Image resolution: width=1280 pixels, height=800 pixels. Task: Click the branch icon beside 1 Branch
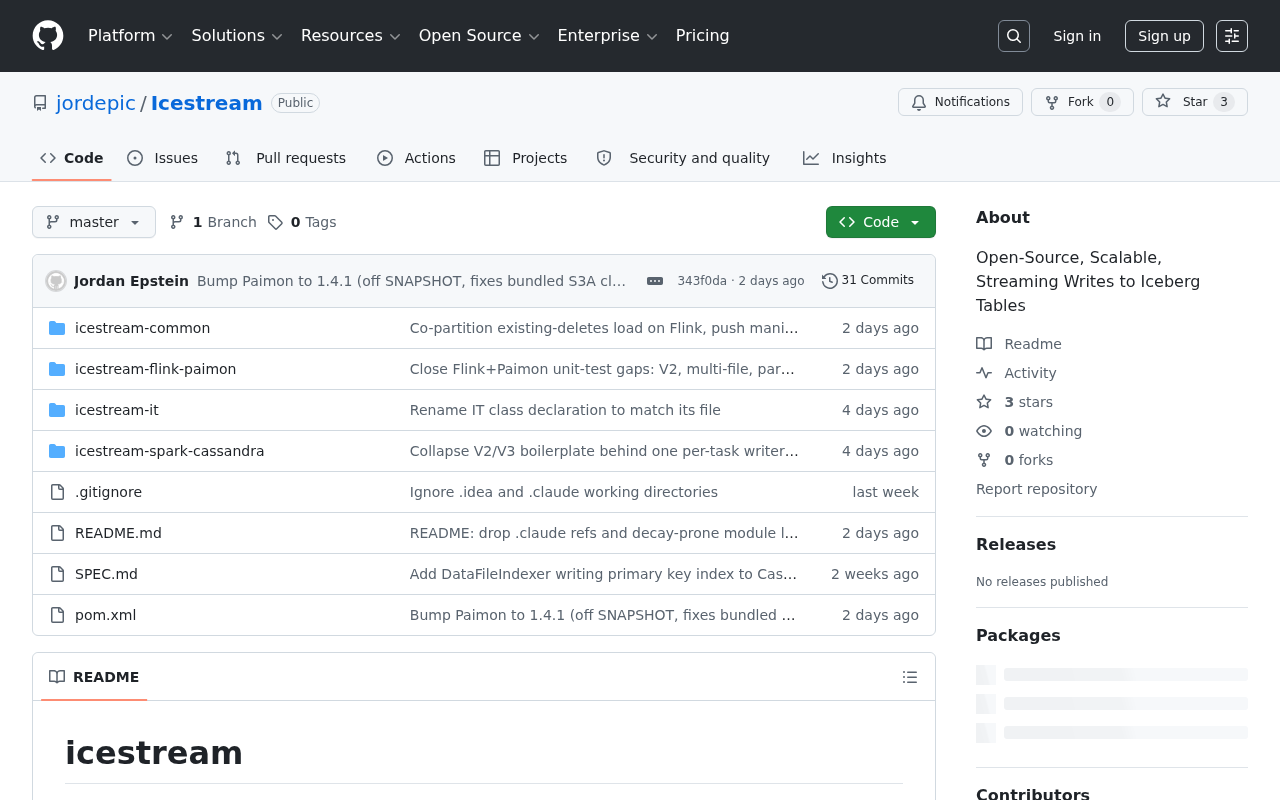pos(177,222)
